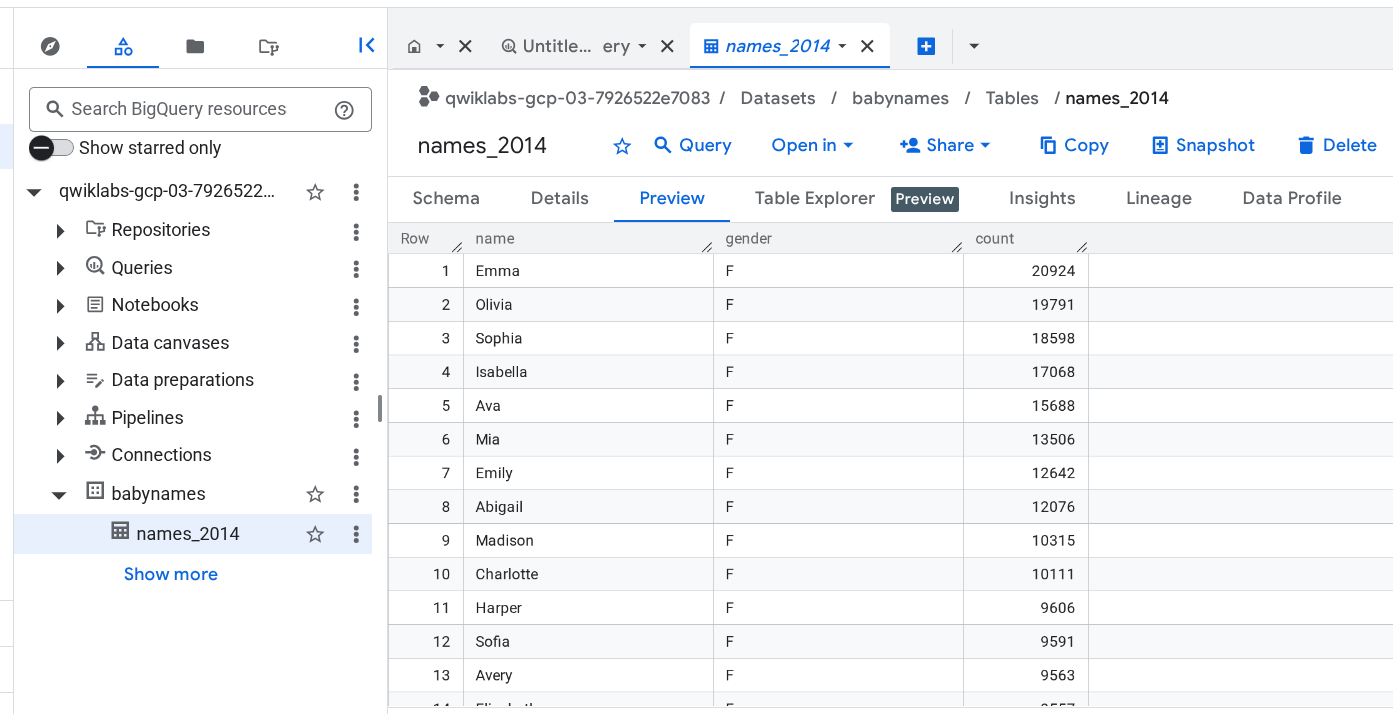Switch to the Details tab
The width and height of the screenshot is (1393, 714).
559,198
